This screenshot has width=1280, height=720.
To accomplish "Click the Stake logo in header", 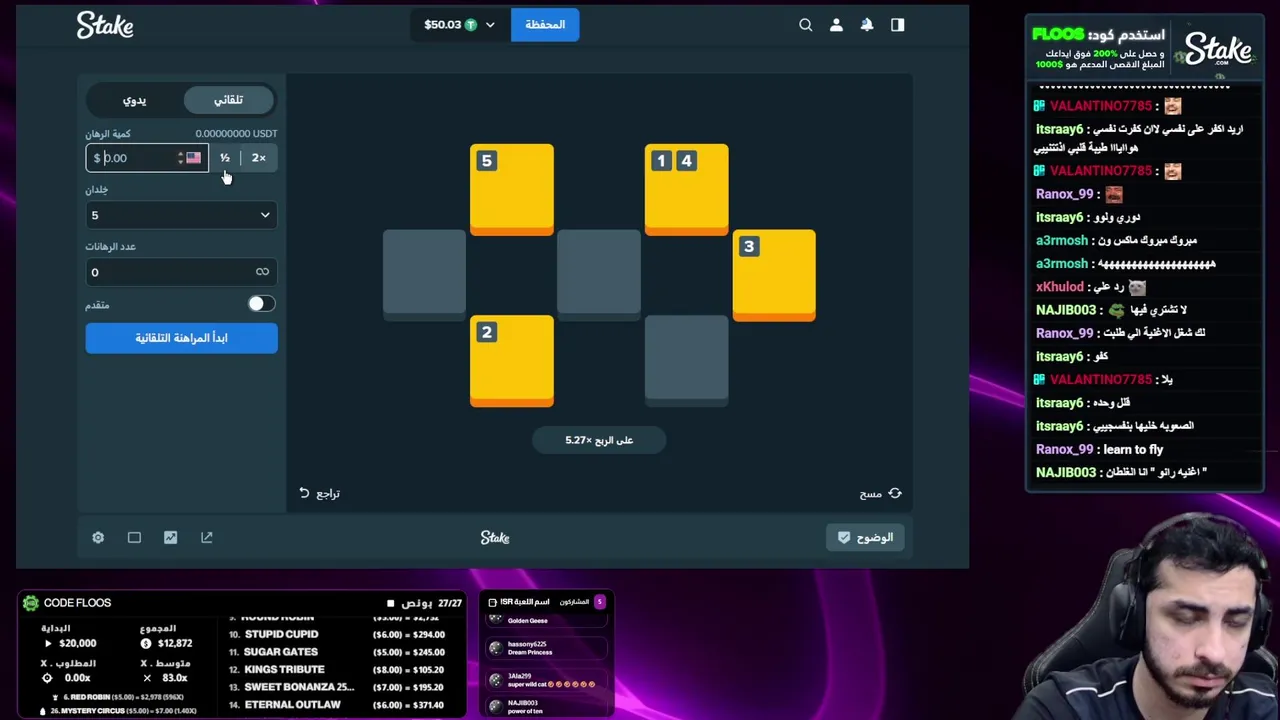I will tap(105, 25).
